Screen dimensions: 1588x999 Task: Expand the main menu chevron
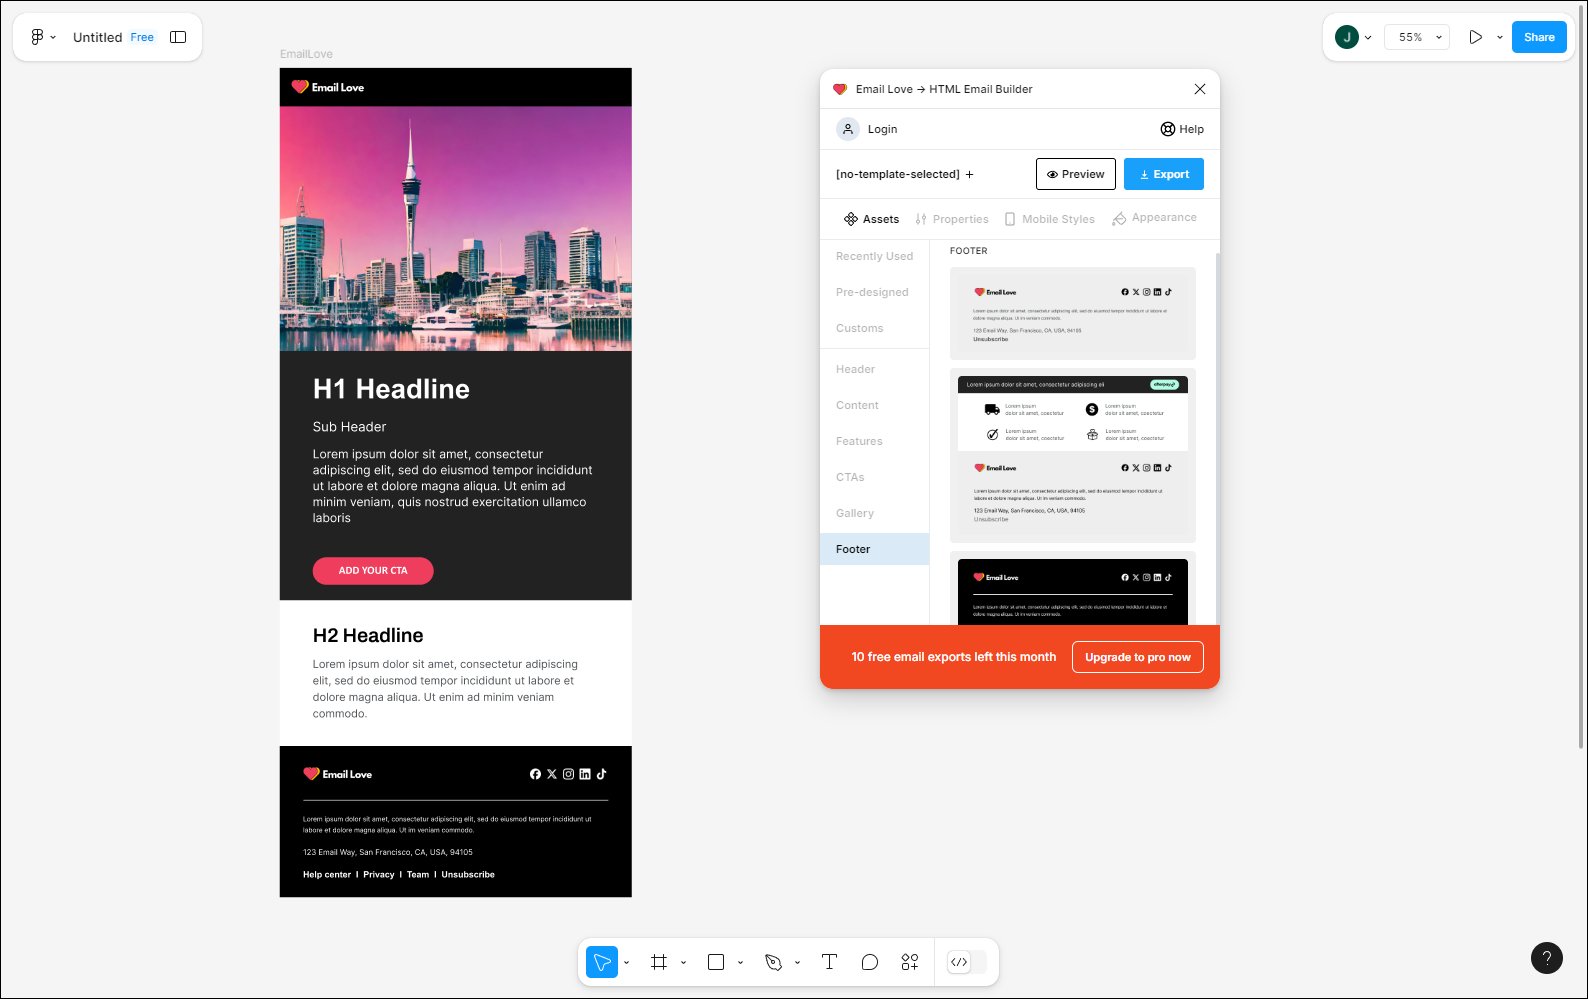pyautogui.click(x=53, y=38)
